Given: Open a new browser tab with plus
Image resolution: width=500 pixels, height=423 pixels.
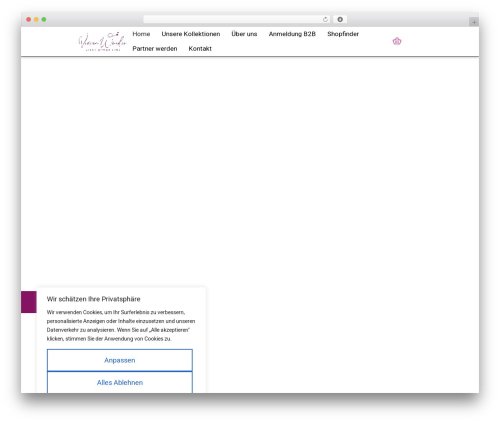Looking at the screenshot, I should 474,22.
